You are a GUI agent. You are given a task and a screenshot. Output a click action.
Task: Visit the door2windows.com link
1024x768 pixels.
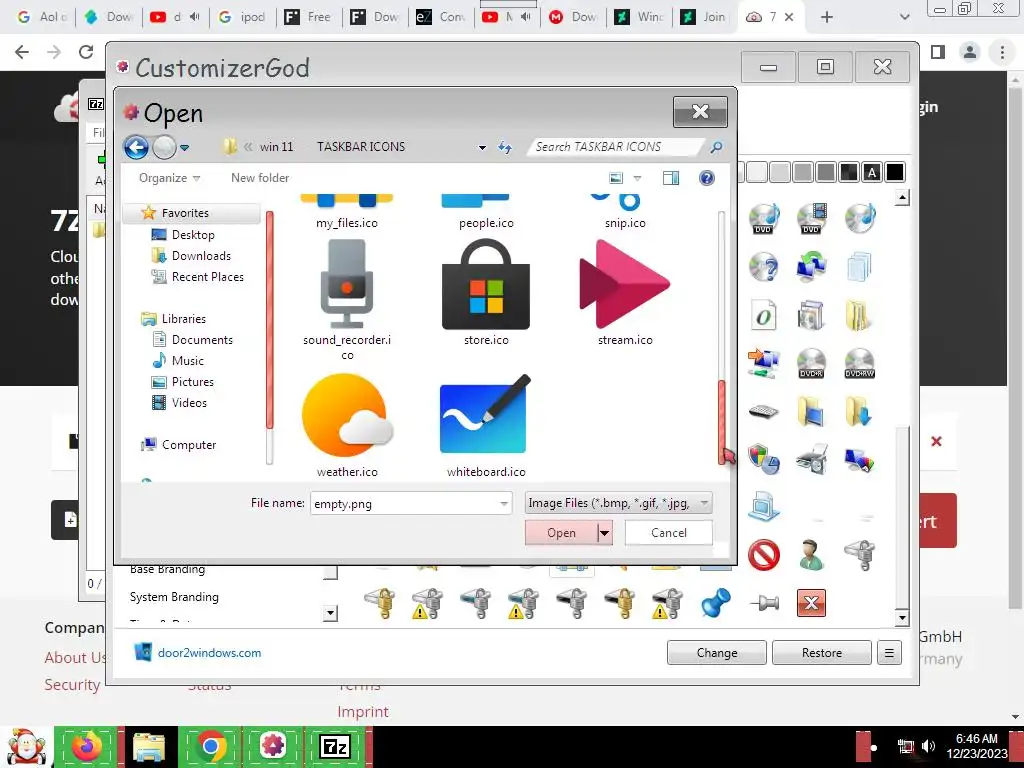point(209,652)
